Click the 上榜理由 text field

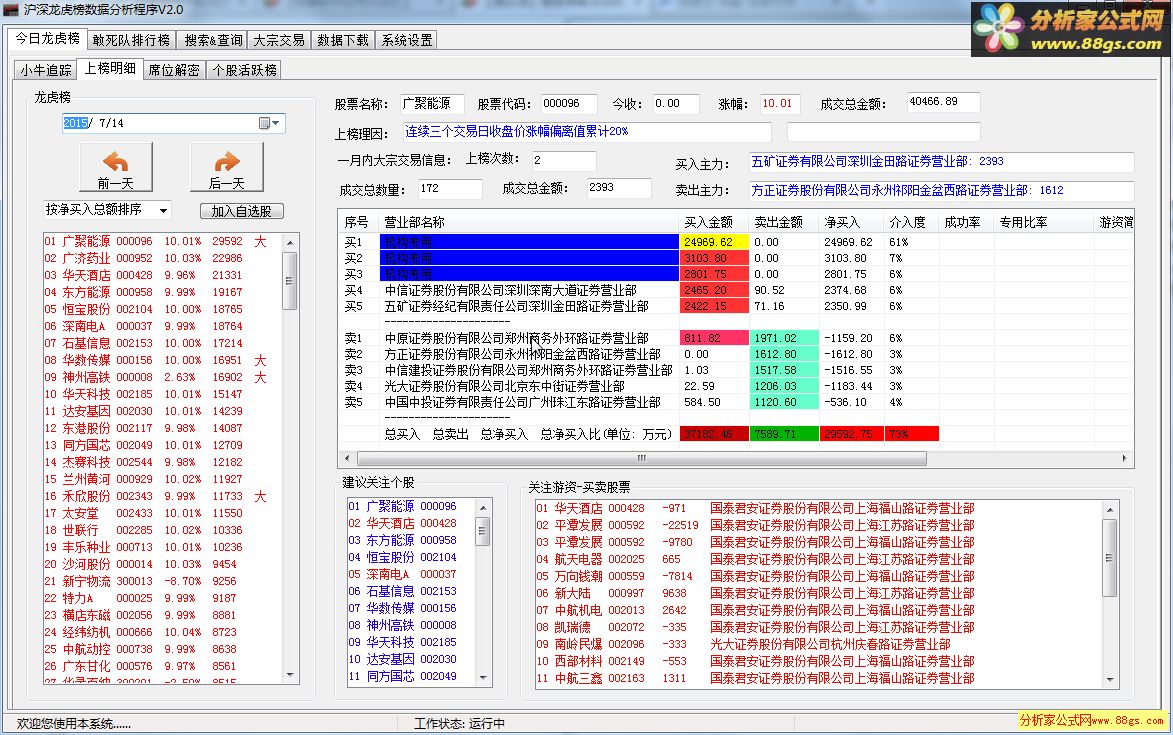pyautogui.click(x=586, y=132)
